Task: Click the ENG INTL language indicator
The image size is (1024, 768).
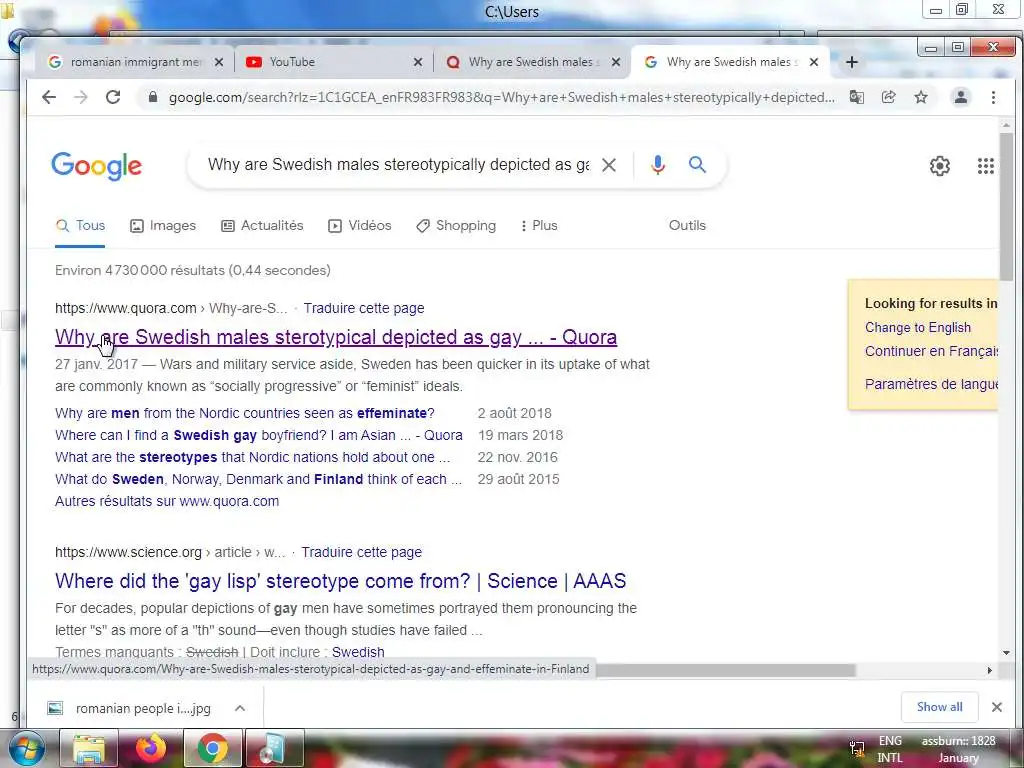Action: tap(890, 749)
